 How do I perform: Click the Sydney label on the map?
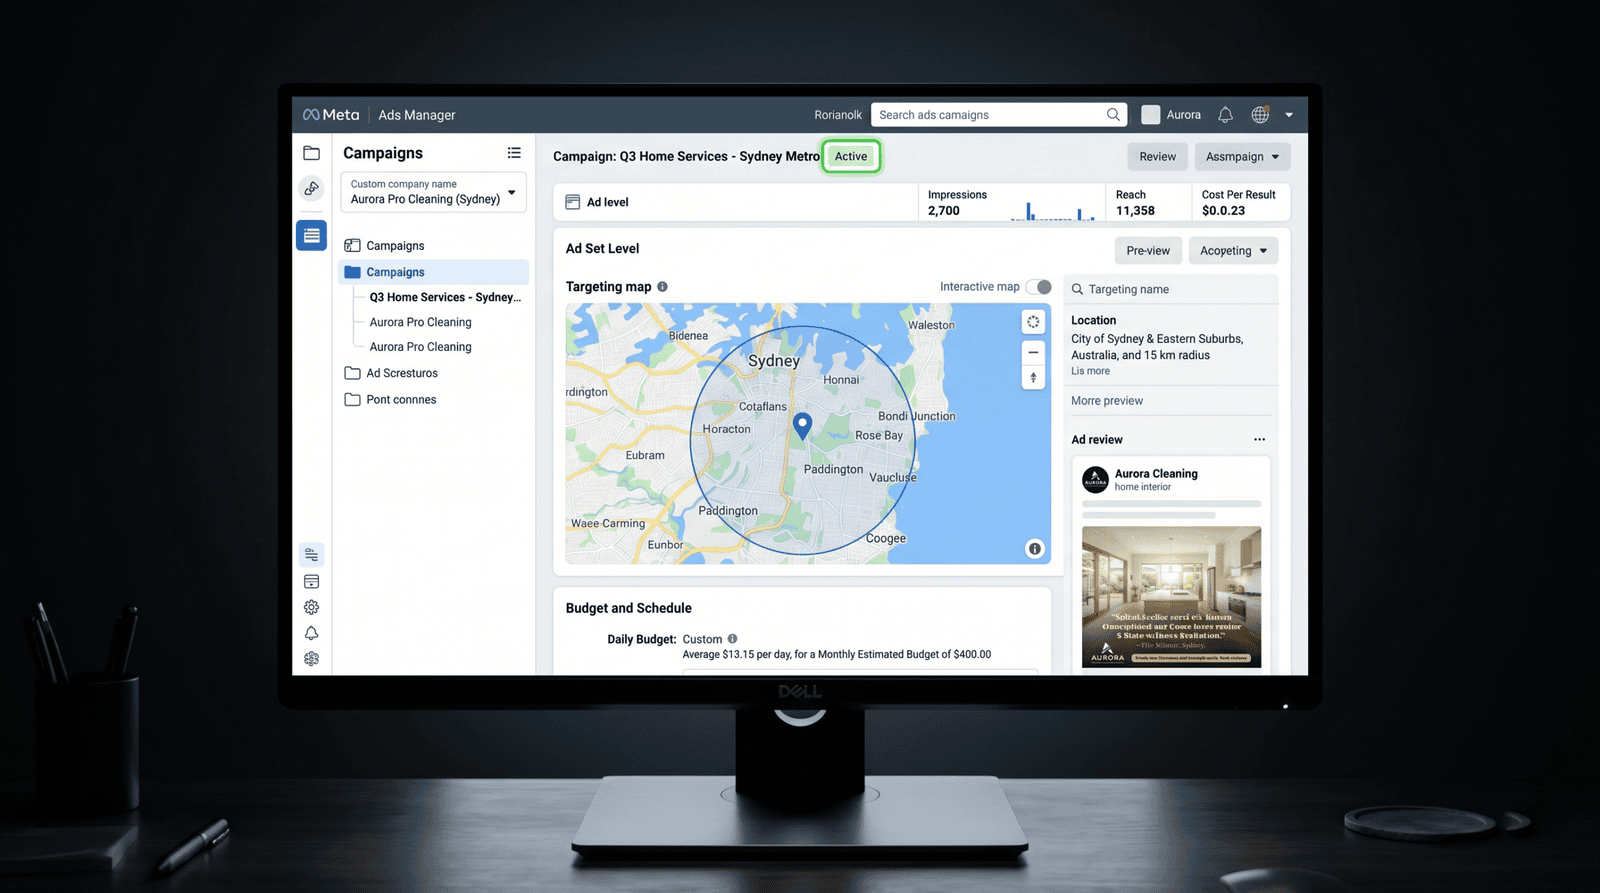[774, 361]
